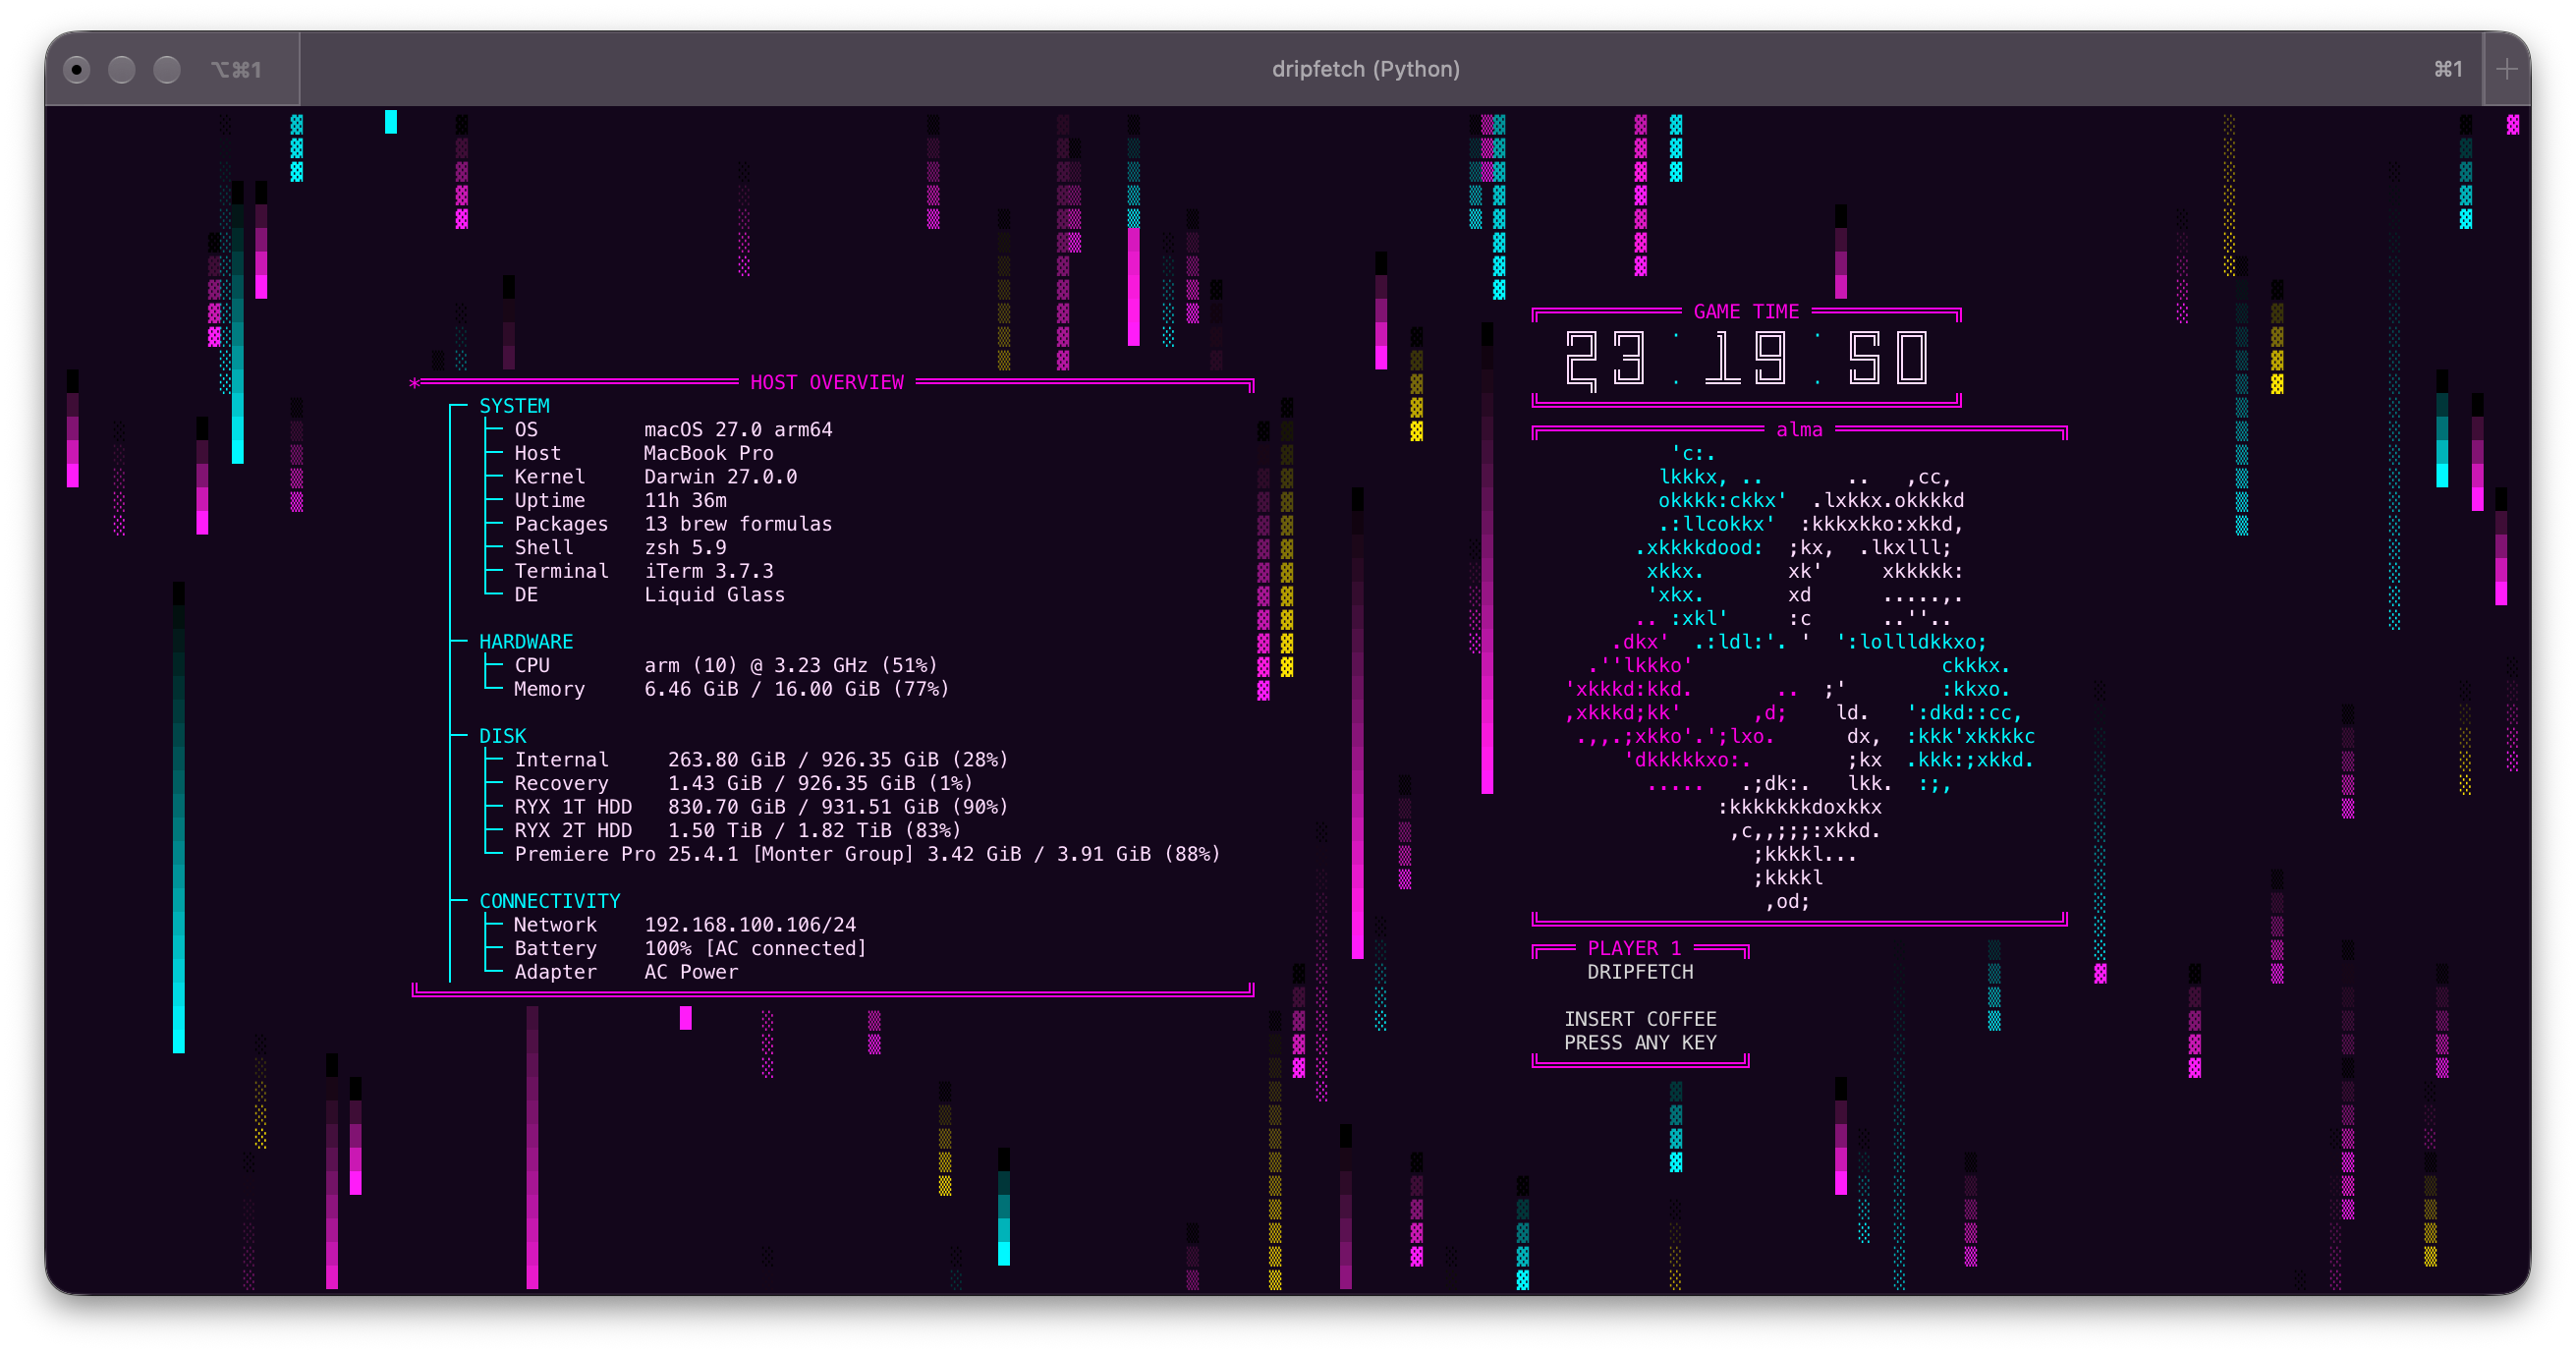Click the RYX 2T HDD disk row

point(737,831)
